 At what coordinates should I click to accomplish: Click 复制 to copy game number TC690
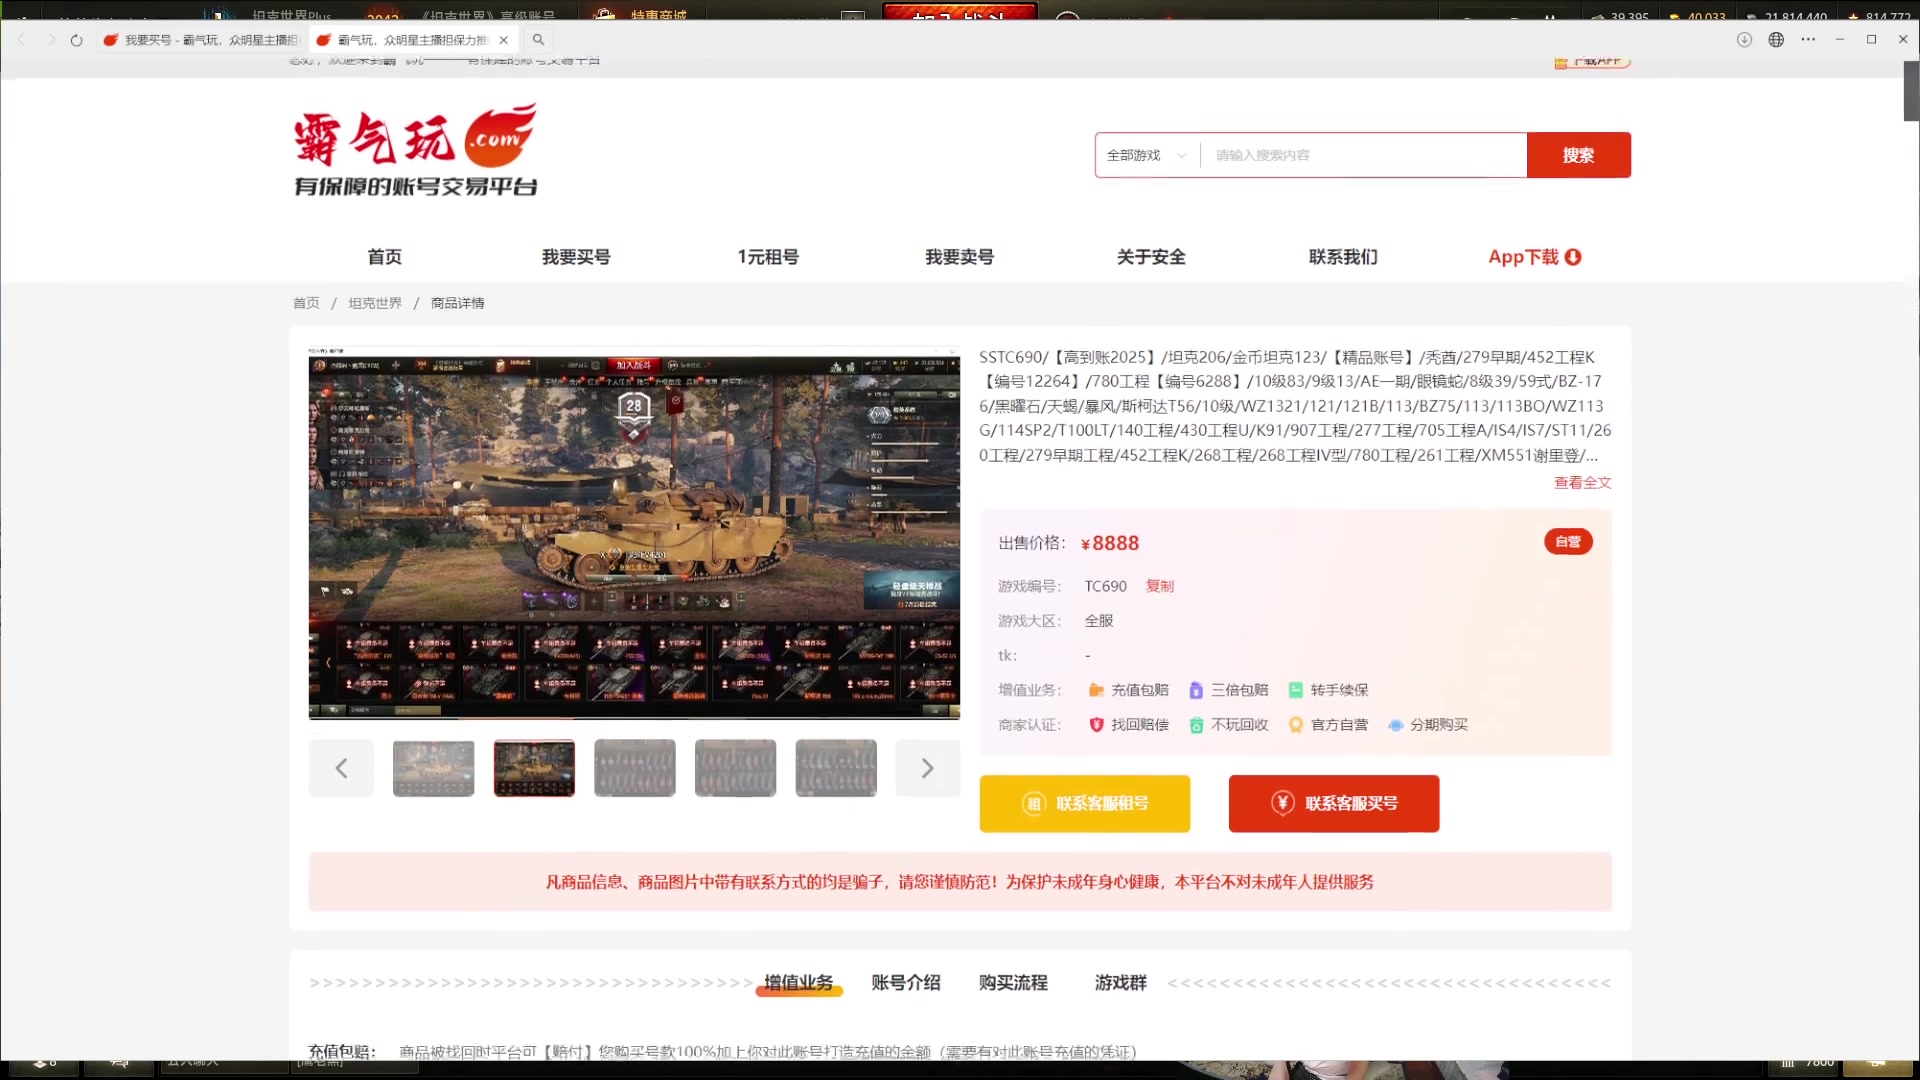click(x=1159, y=586)
